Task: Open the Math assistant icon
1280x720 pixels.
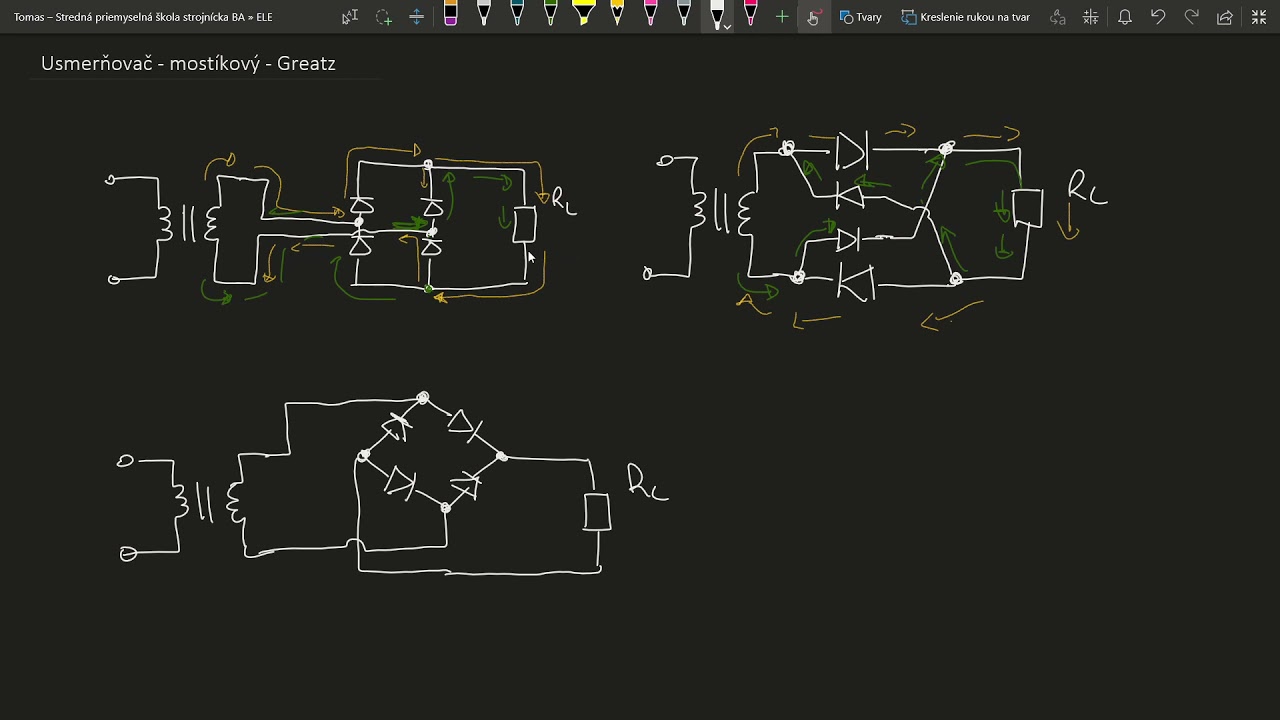Action: 1091,17
